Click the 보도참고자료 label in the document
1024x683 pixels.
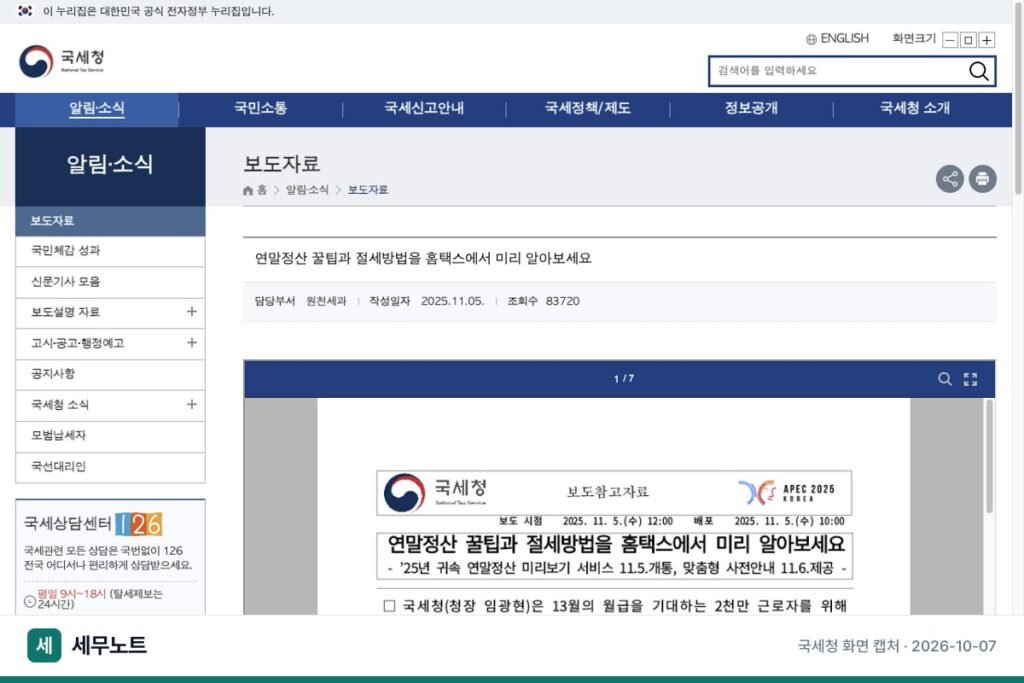point(607,492)
